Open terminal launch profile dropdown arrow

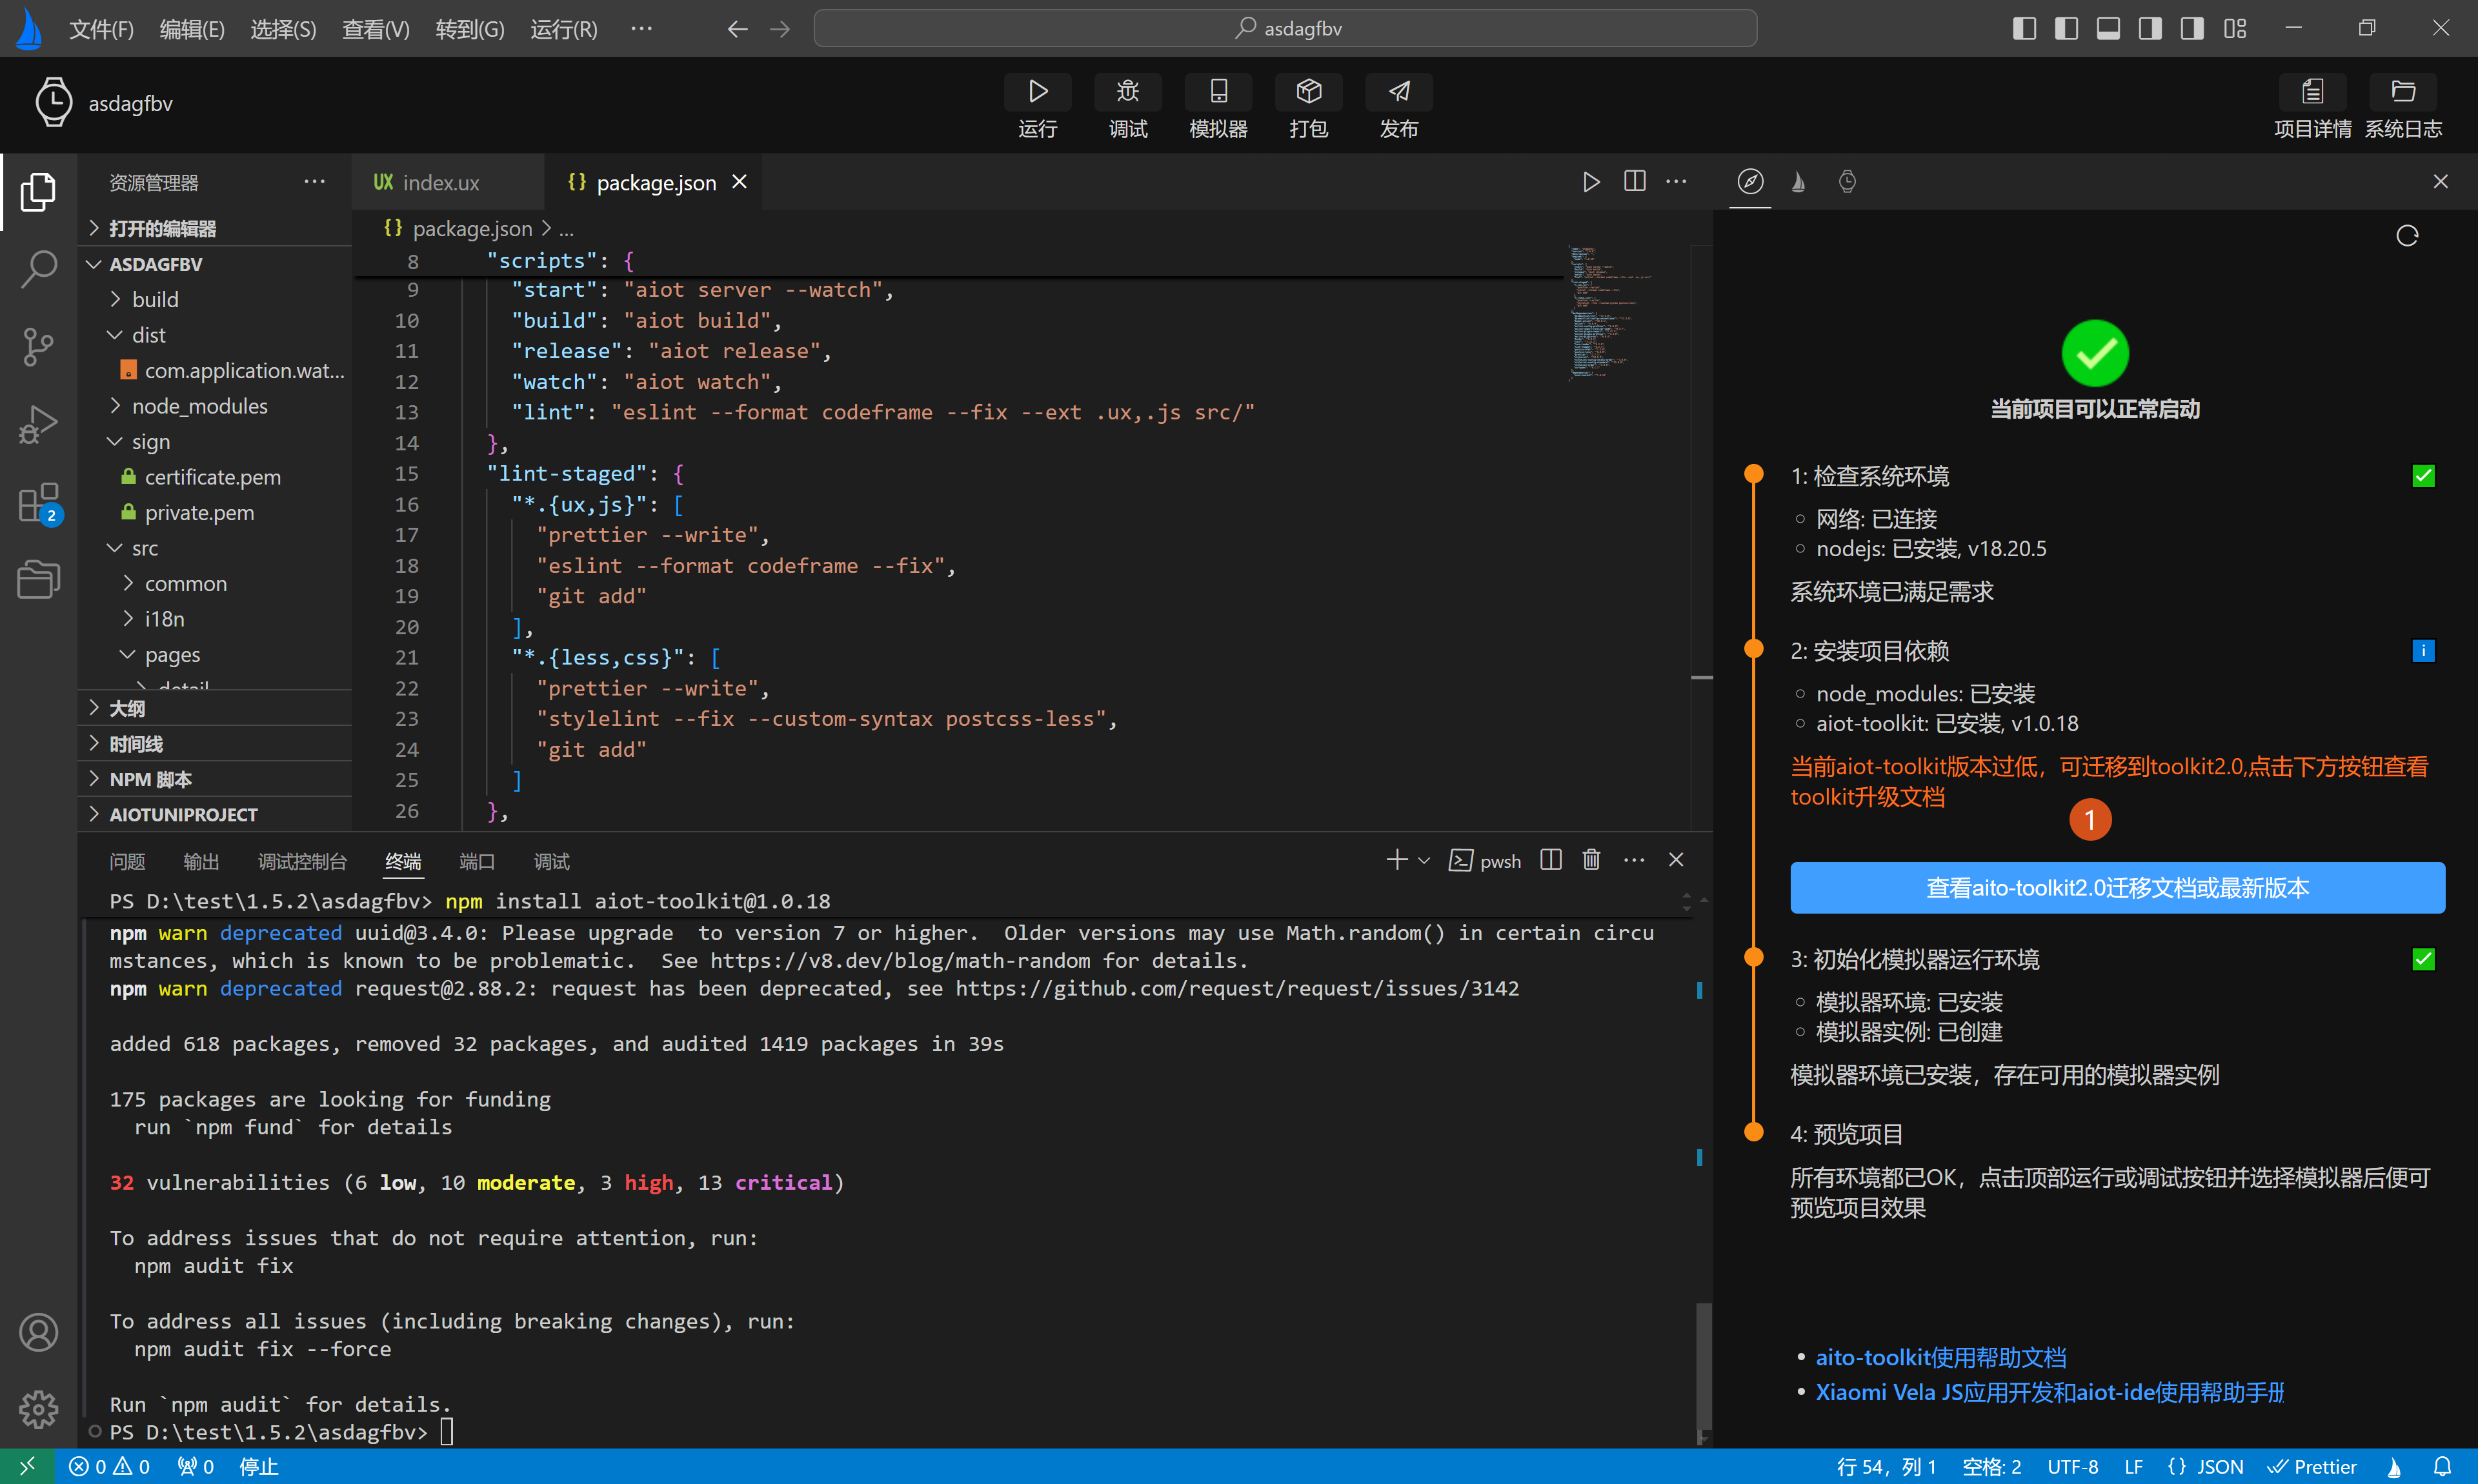1424,860
